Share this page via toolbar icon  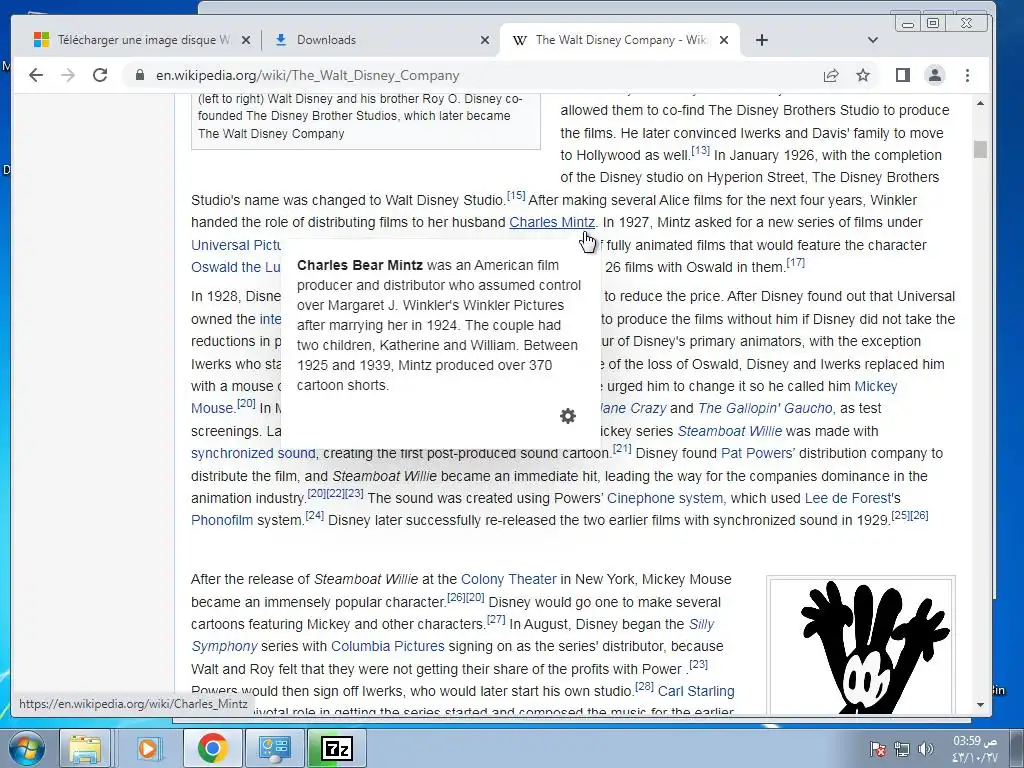pos(831,75)
